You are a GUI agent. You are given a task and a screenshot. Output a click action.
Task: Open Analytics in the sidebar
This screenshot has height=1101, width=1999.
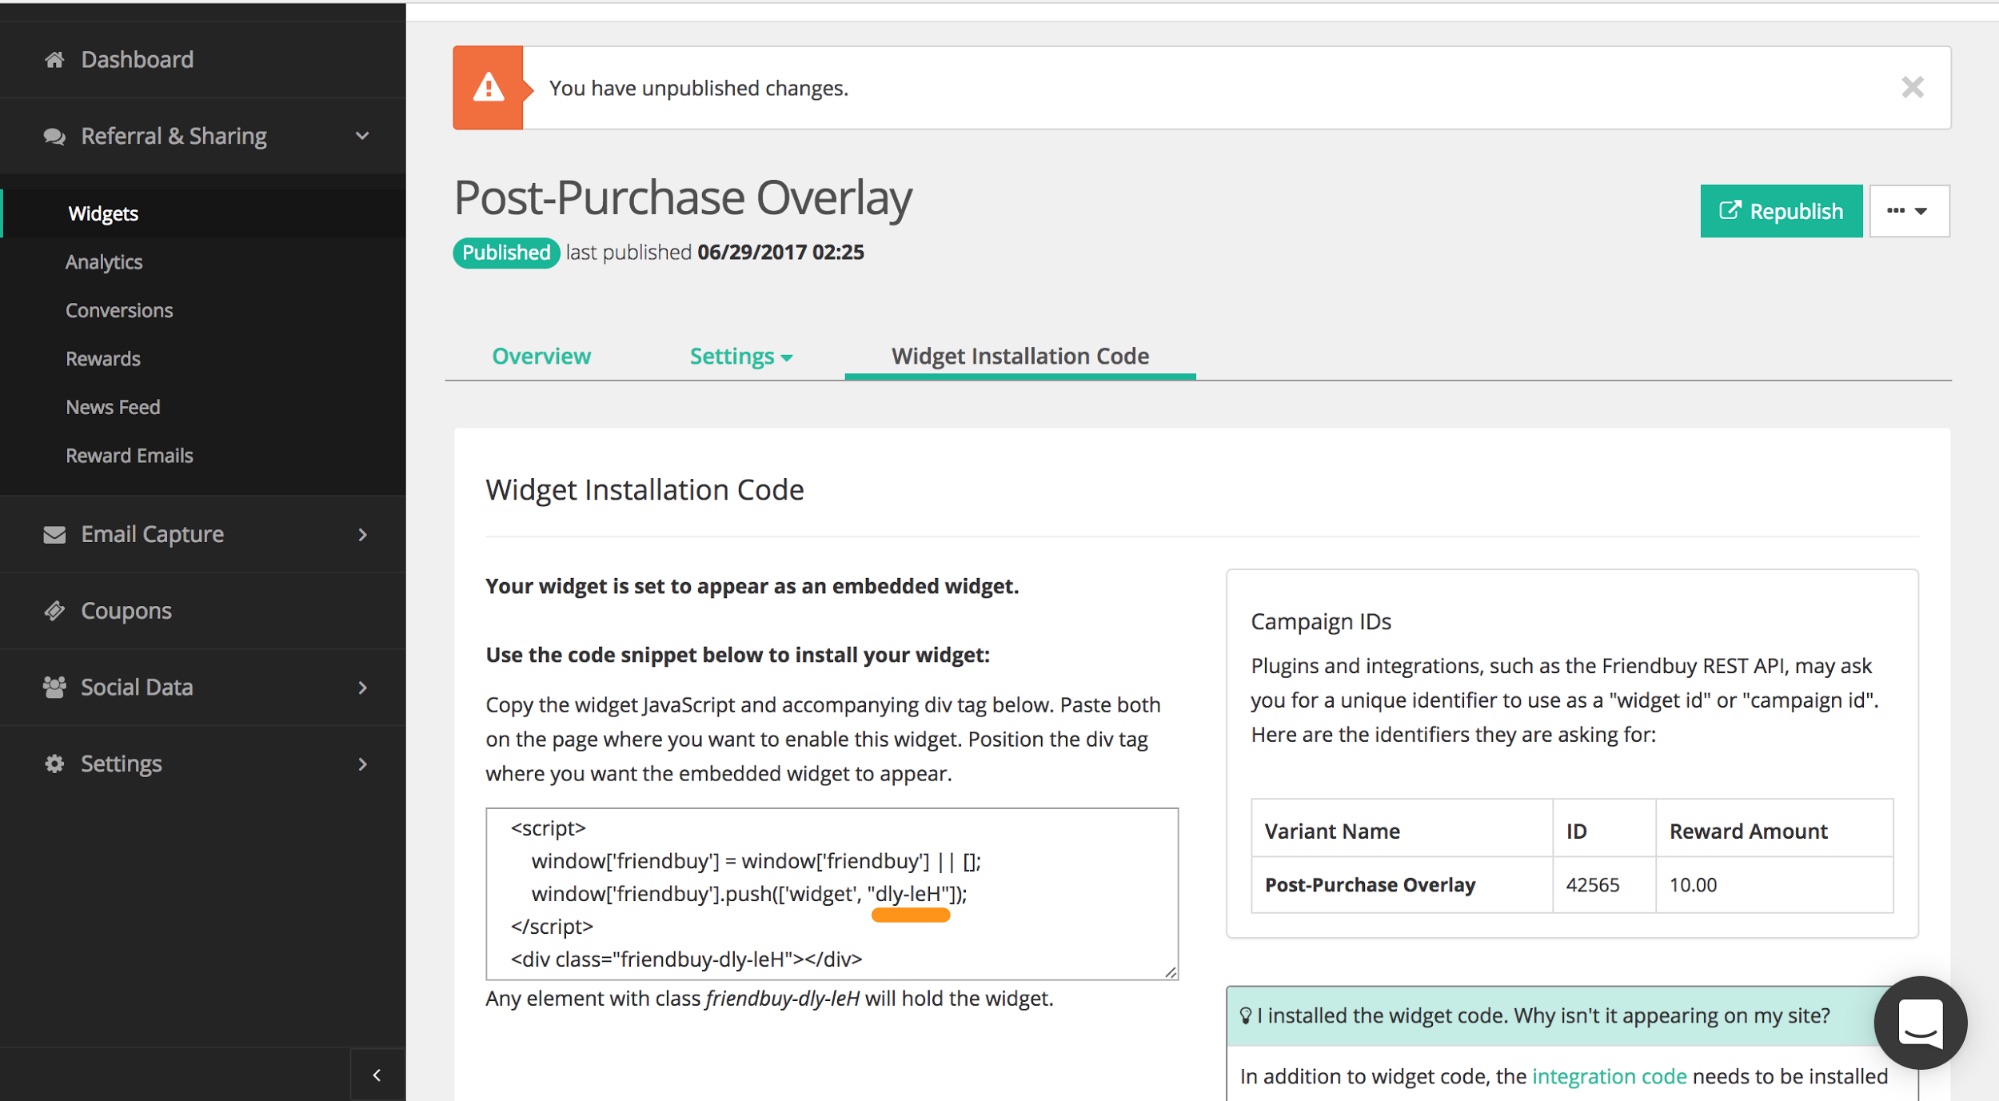coord(104,262)
